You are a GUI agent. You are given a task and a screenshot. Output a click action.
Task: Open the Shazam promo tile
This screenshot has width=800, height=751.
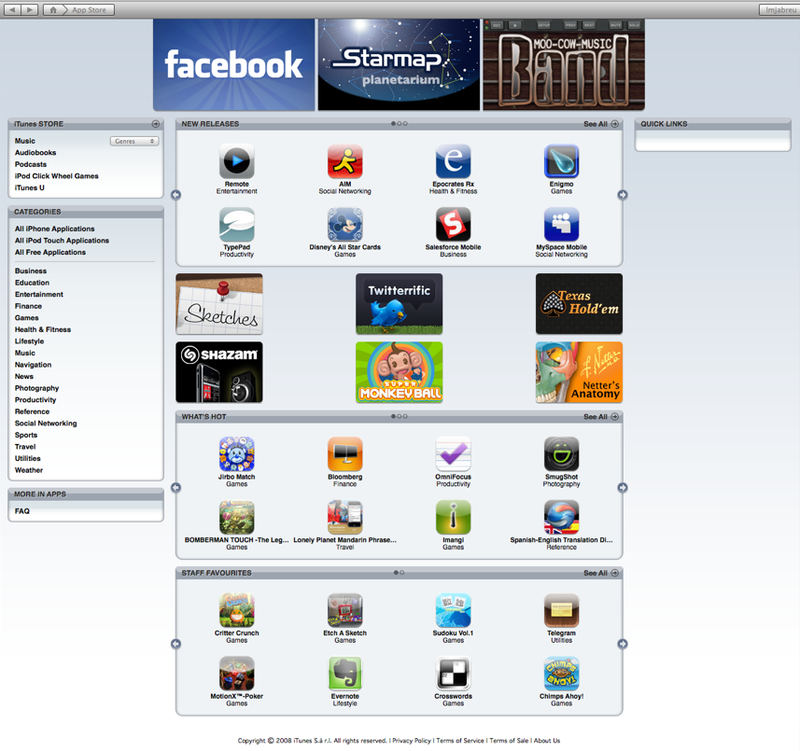219,372
